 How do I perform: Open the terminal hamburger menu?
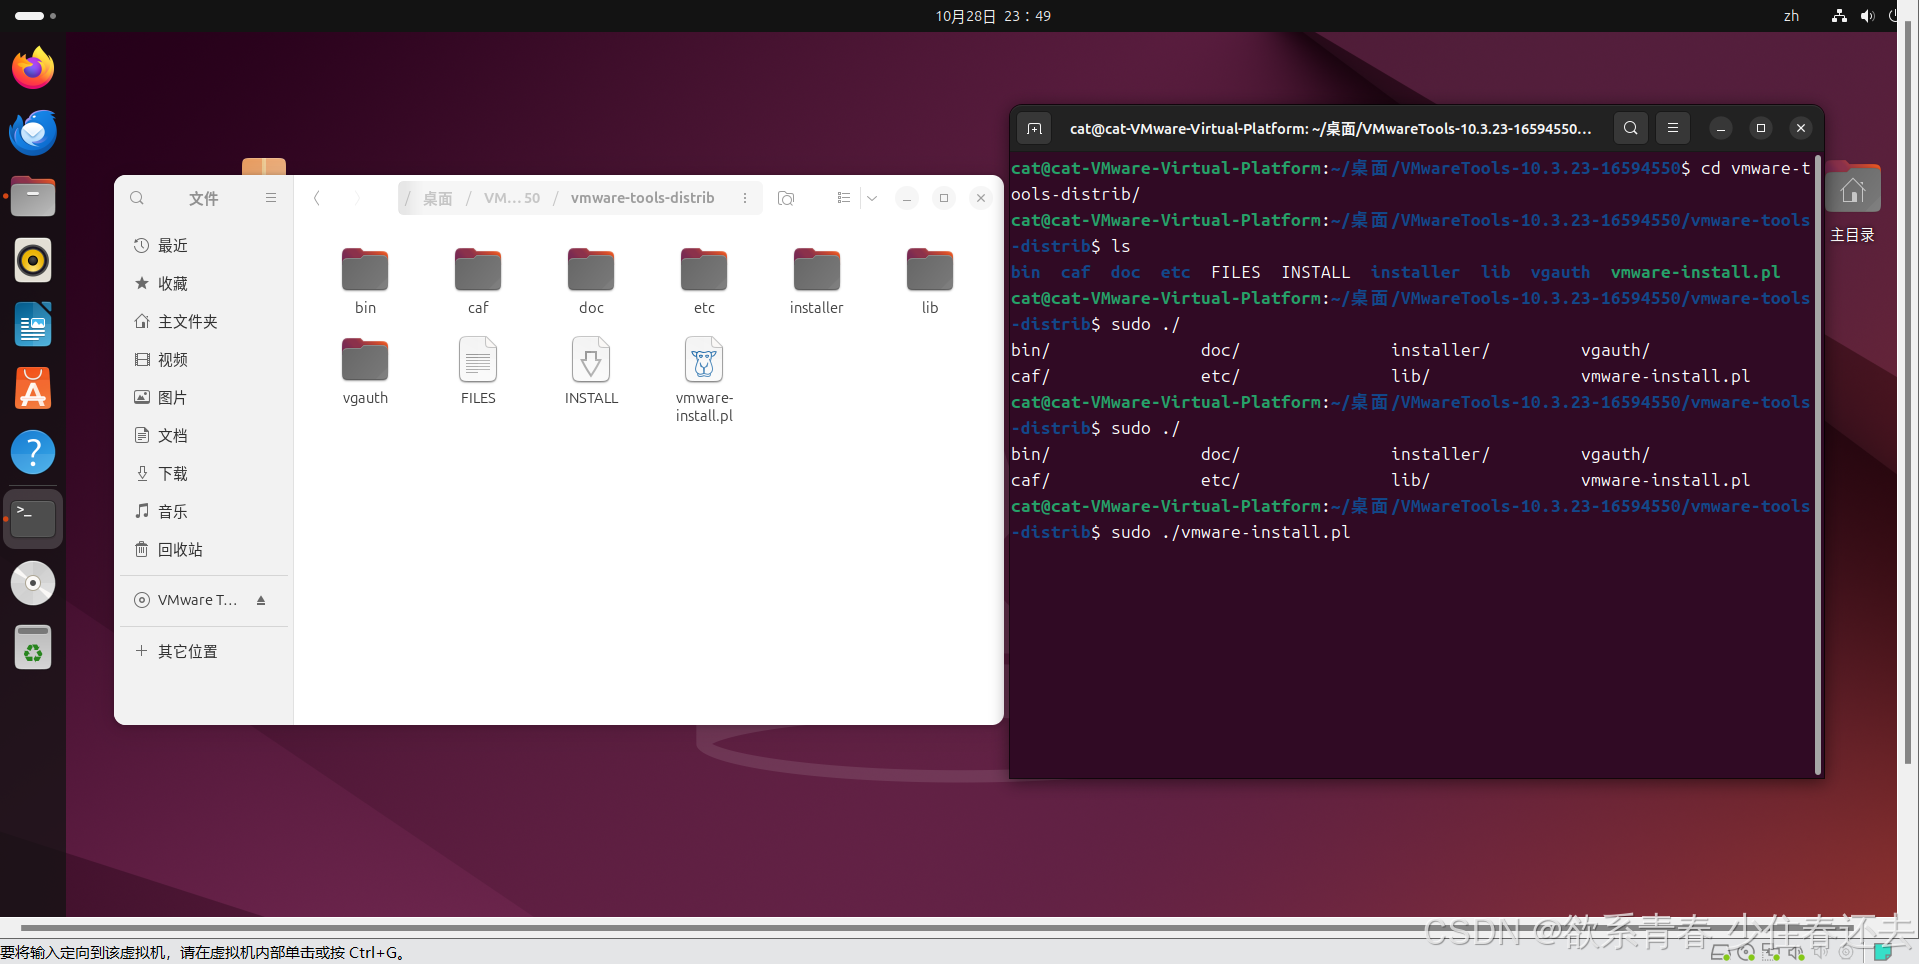[1672, 128]
